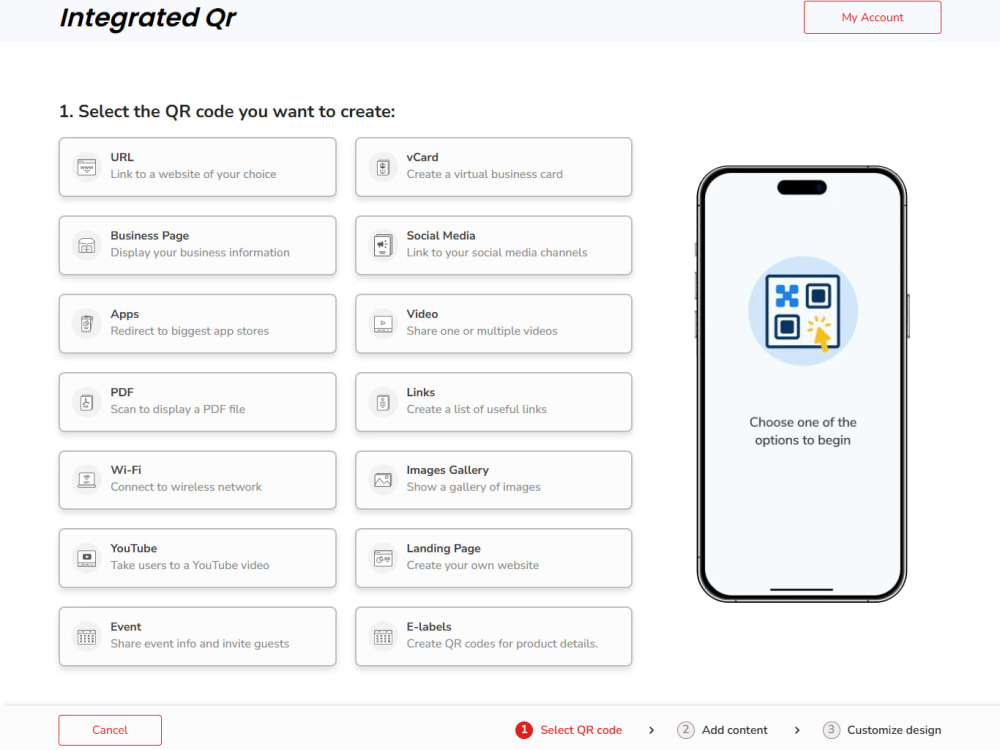Click the YouTube play icon
This screenshot has width=1000, height=750.
point(87,559)
